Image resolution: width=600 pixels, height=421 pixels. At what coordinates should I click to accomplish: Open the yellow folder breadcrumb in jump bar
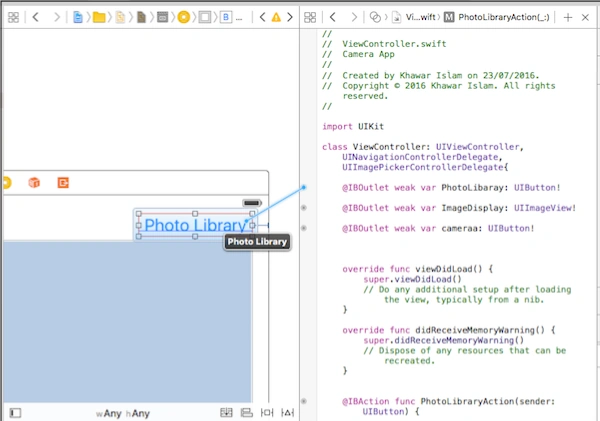(99, 17)
